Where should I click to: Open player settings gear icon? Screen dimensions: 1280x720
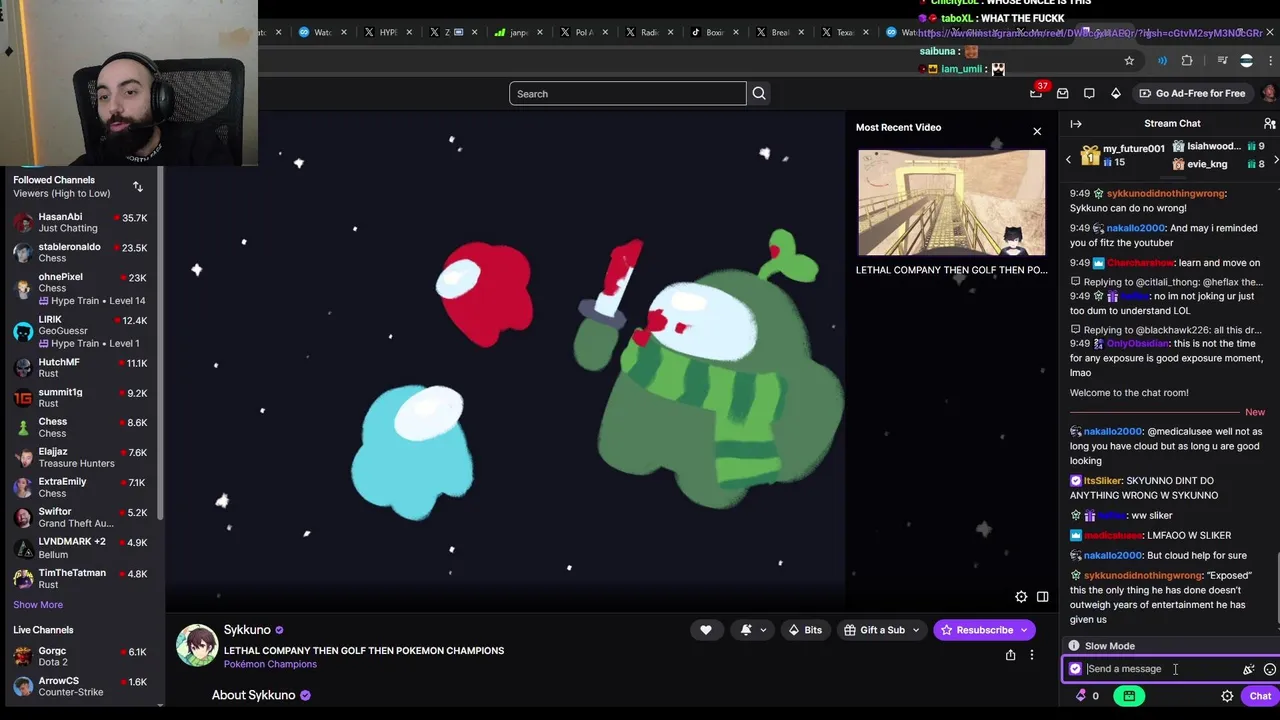(1021, 597)
